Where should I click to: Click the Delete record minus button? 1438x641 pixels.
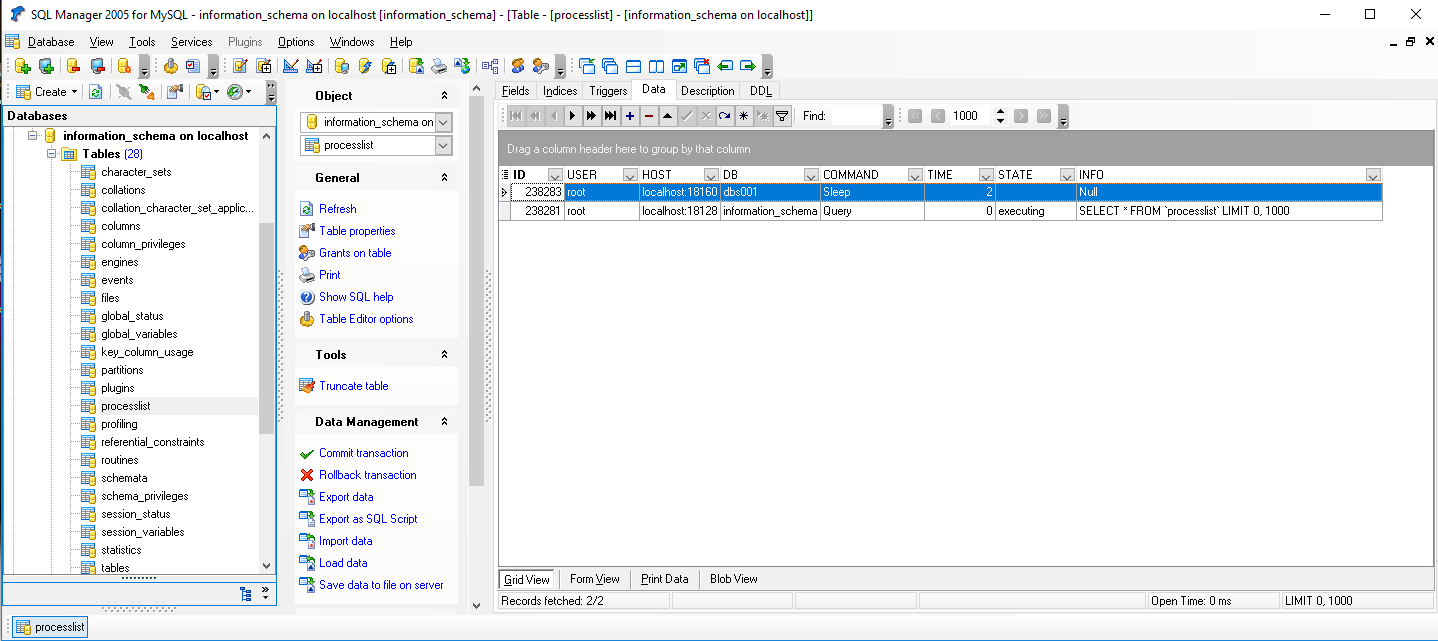click(649, 116)
